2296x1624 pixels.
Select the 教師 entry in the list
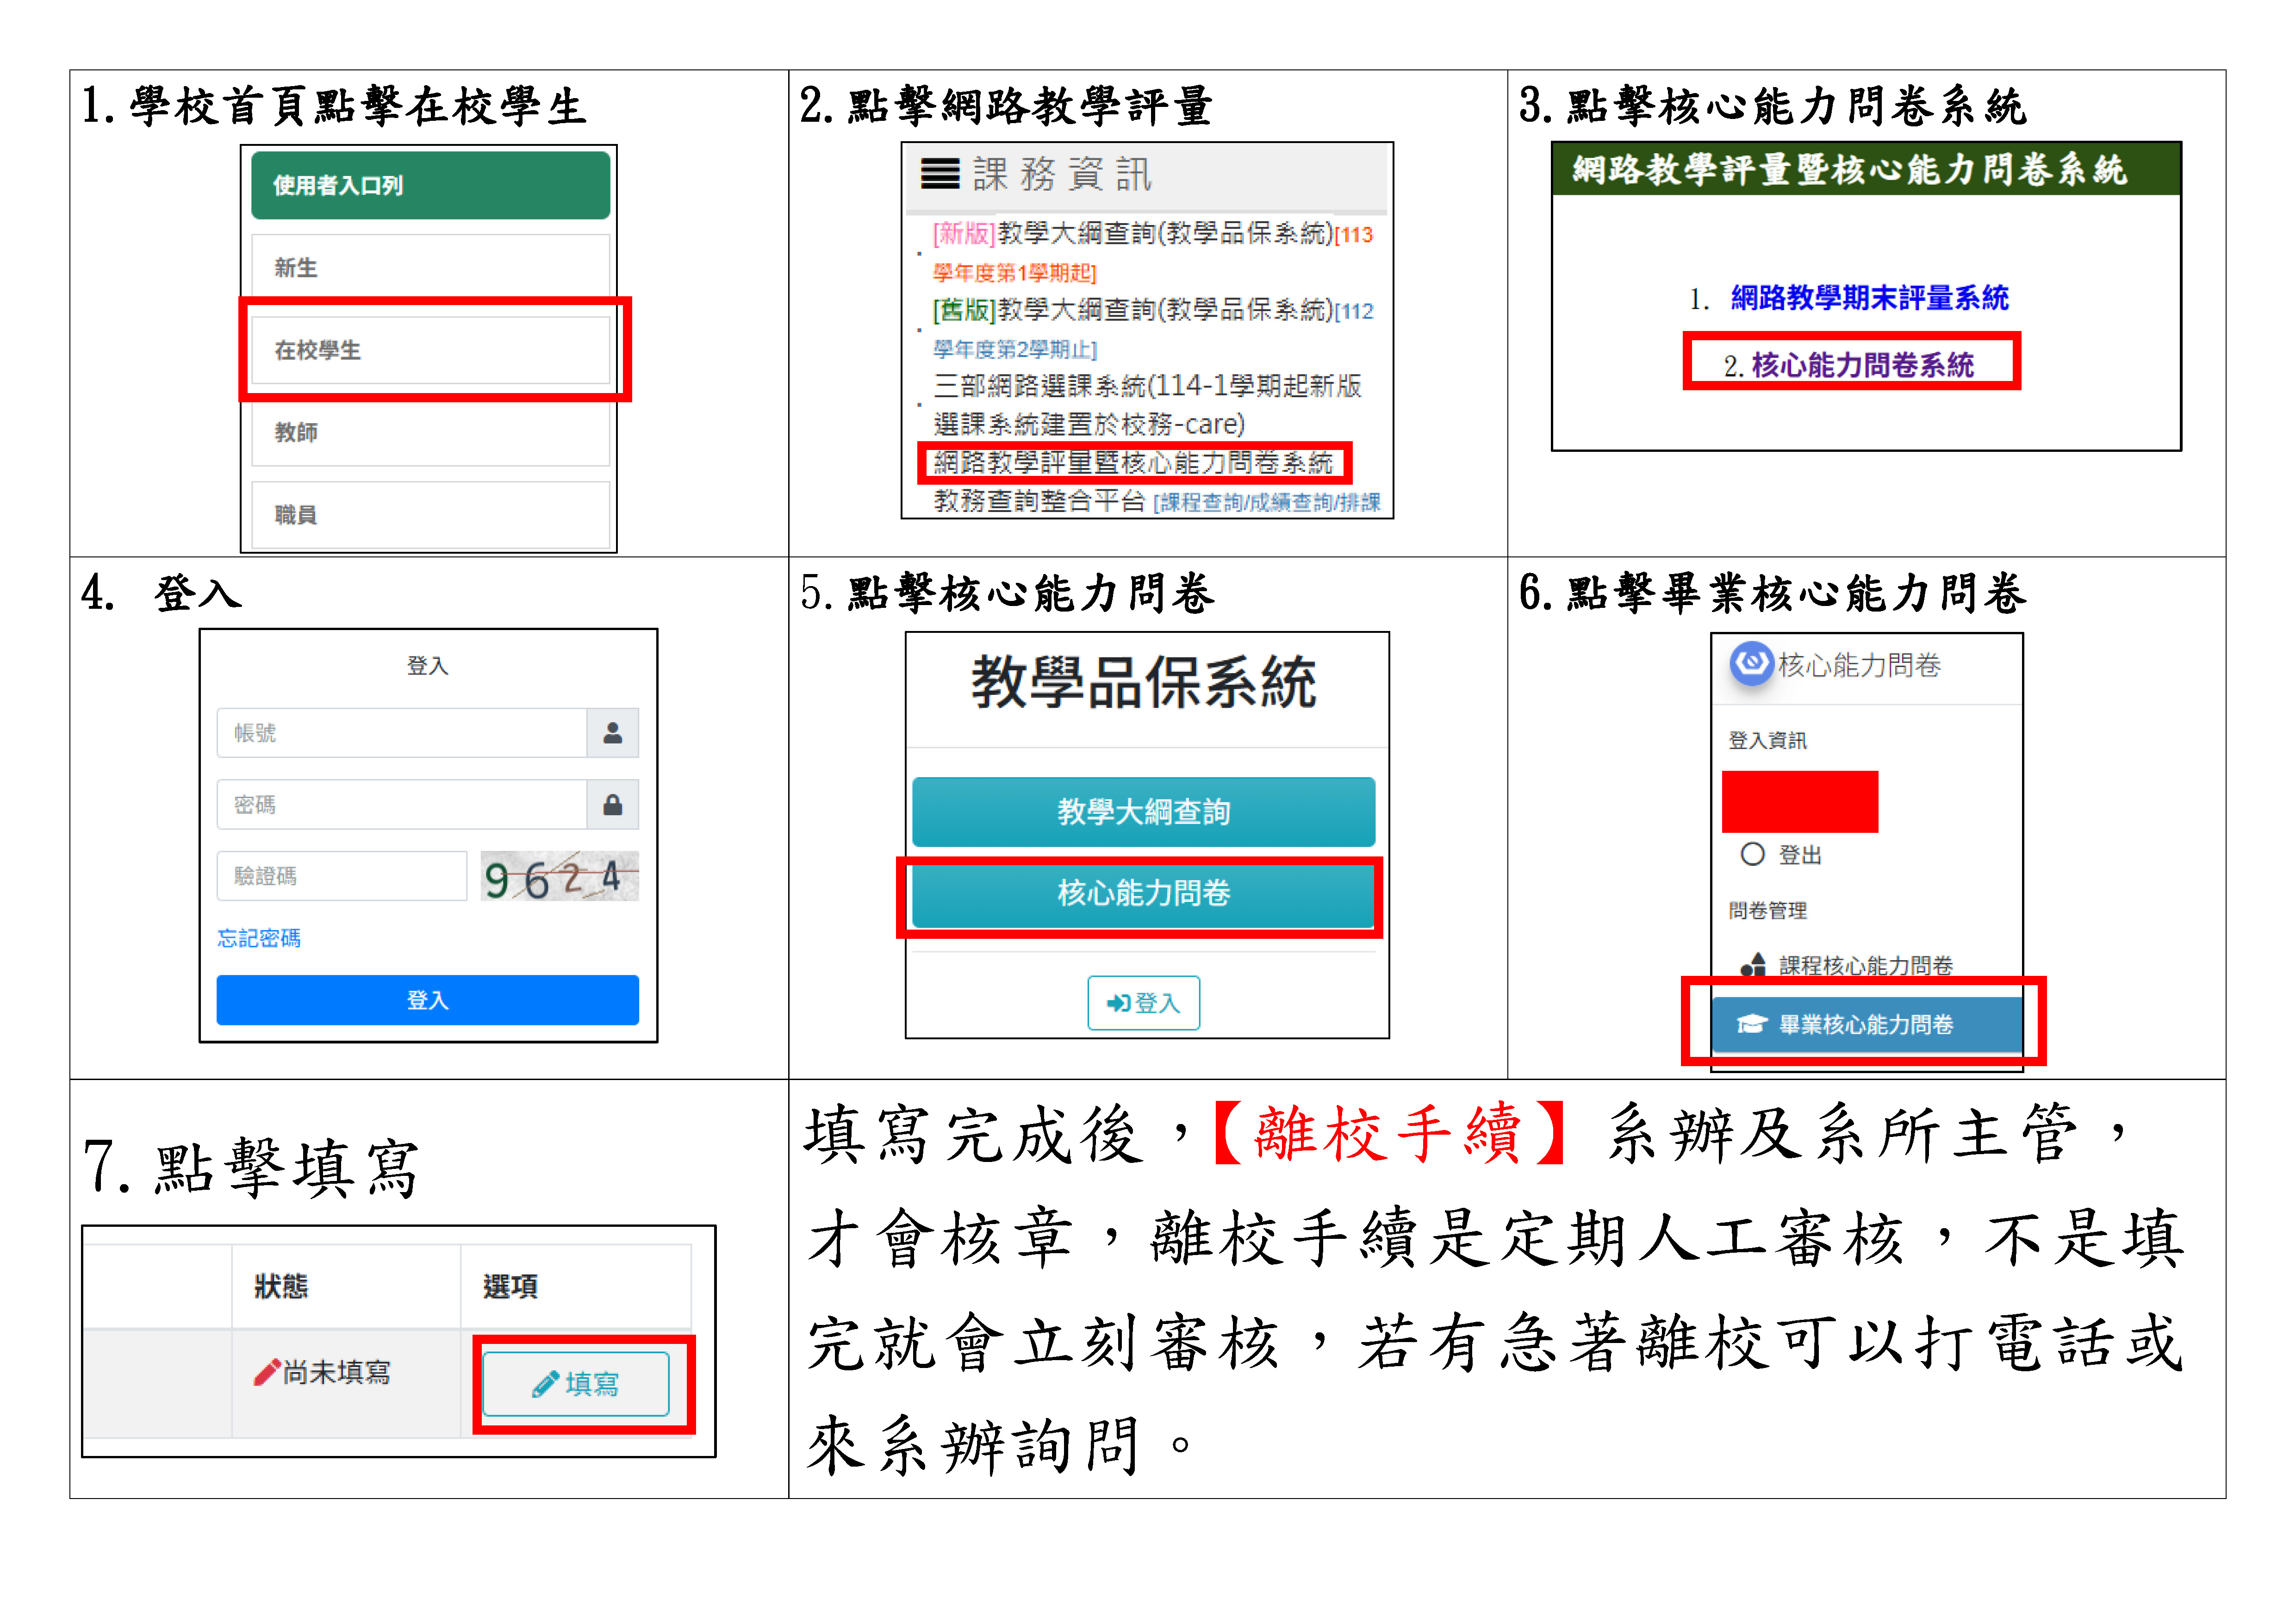coord(430,432)
